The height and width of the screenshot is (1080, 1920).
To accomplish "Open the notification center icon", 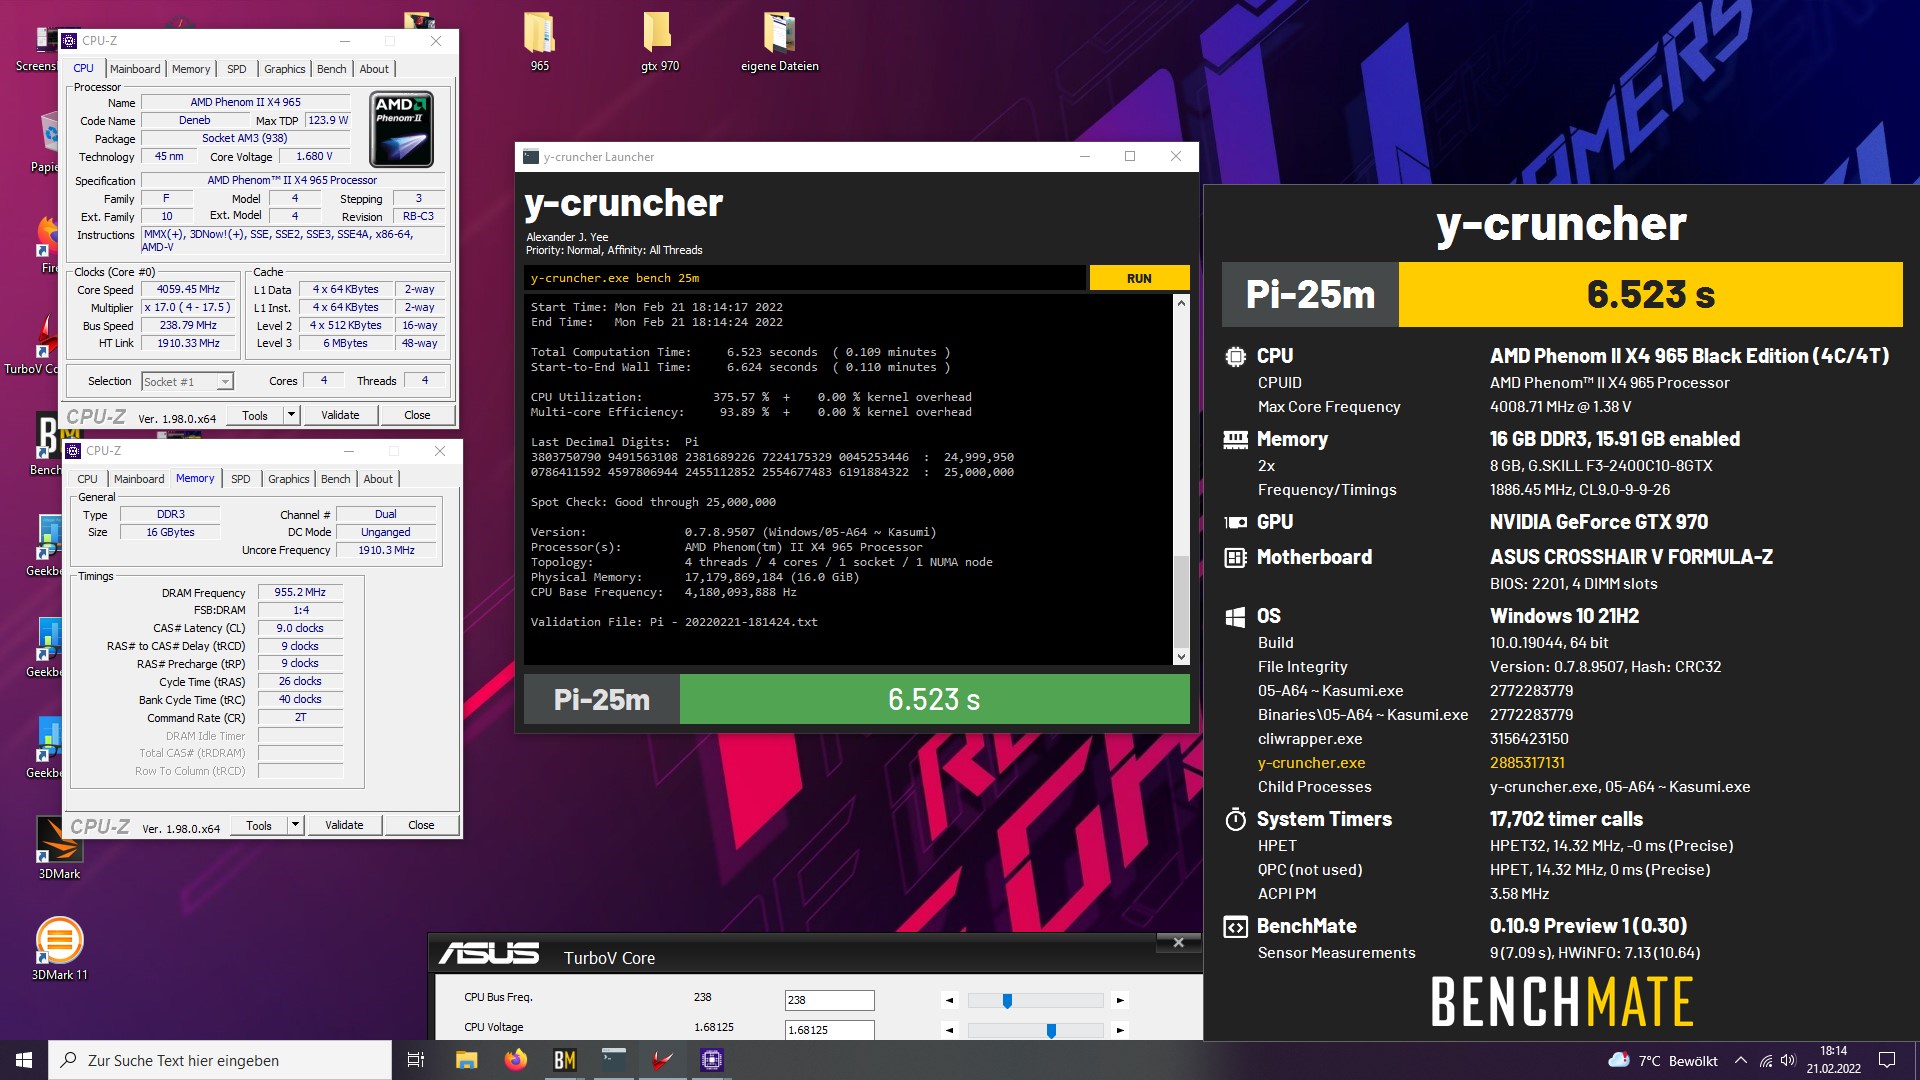I will 1887,1060.
